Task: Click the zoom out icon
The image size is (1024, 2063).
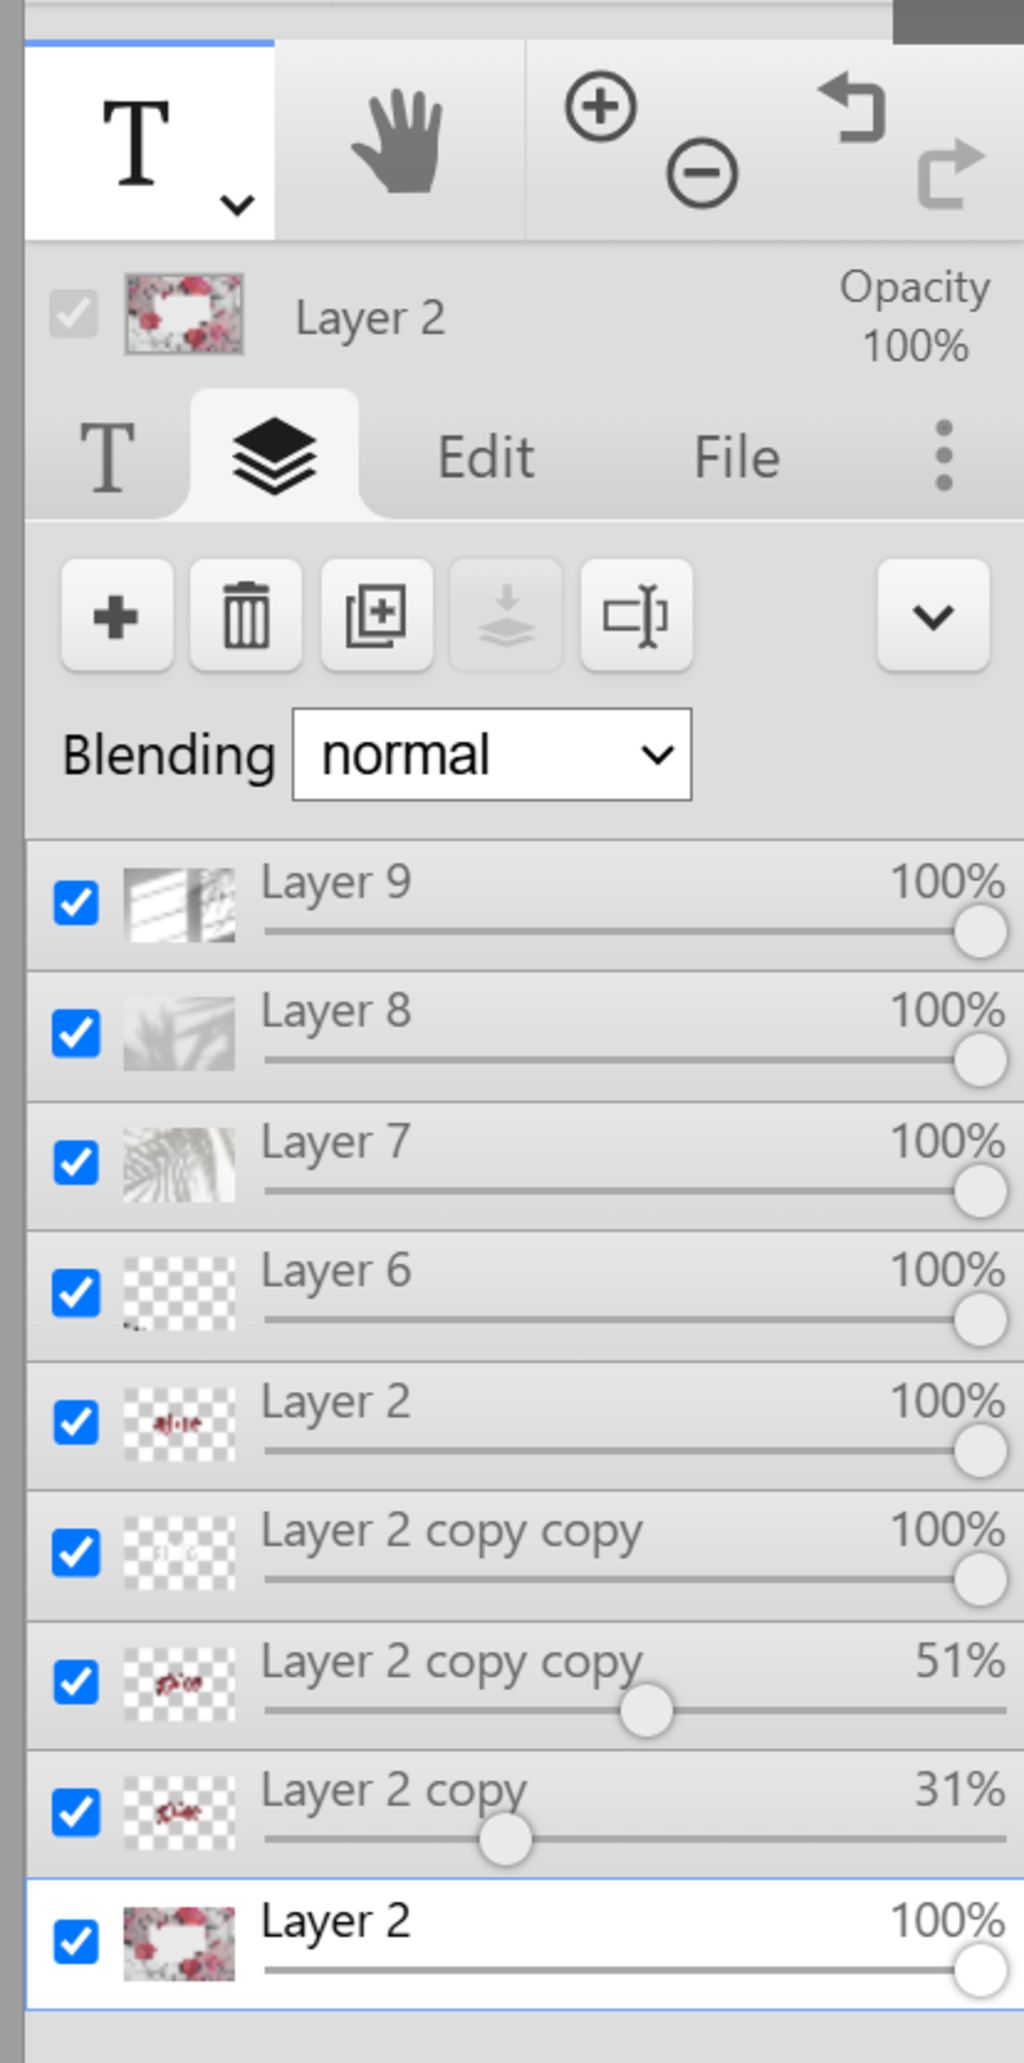Action: 702,174
